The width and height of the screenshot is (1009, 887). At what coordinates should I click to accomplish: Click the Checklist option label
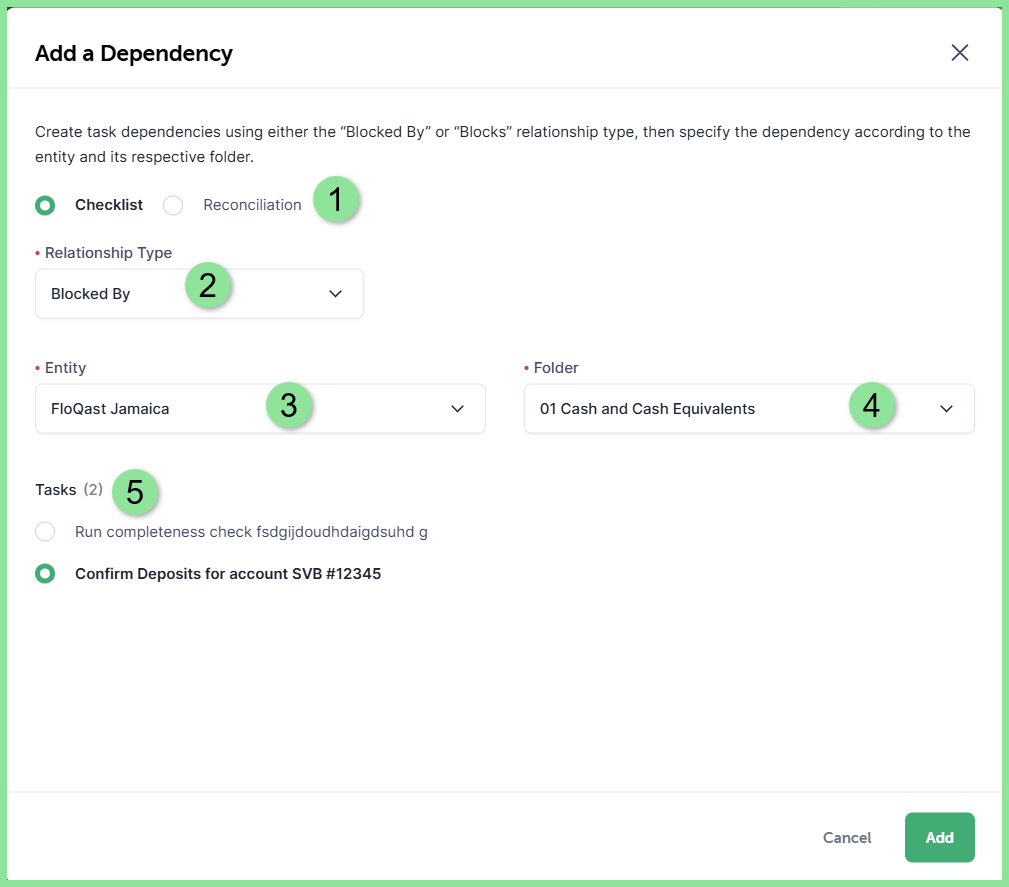pyautogui.click(x=109, y=205)
